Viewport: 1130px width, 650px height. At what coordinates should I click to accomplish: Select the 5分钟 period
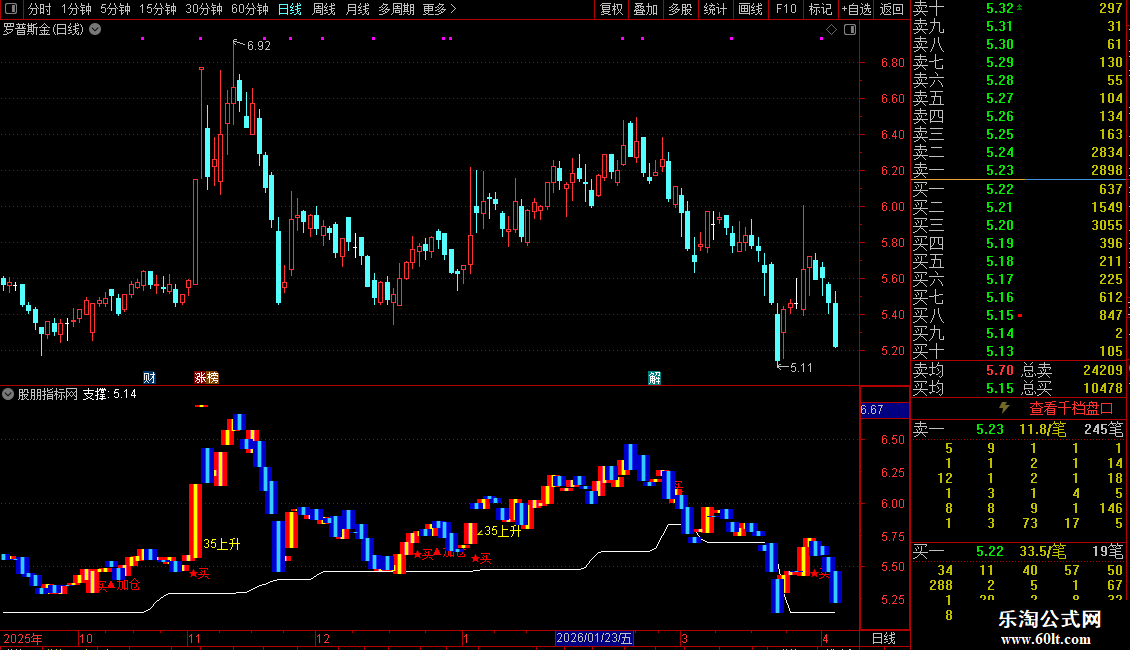115,9
